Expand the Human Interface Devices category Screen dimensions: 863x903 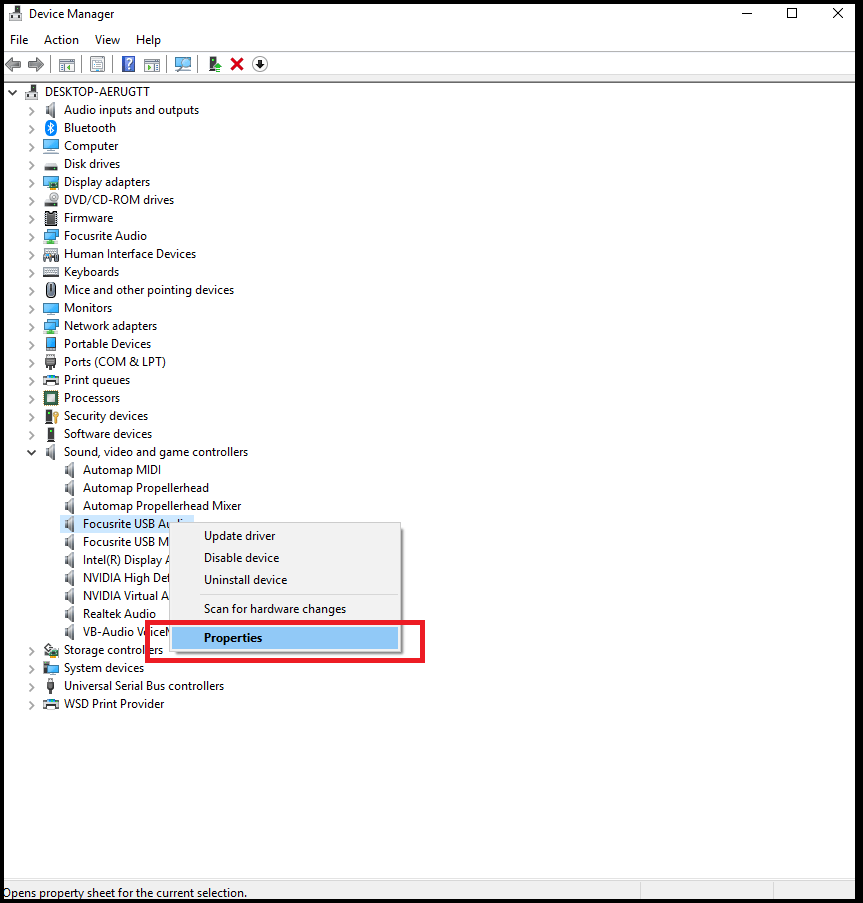[x=32, y=255]
